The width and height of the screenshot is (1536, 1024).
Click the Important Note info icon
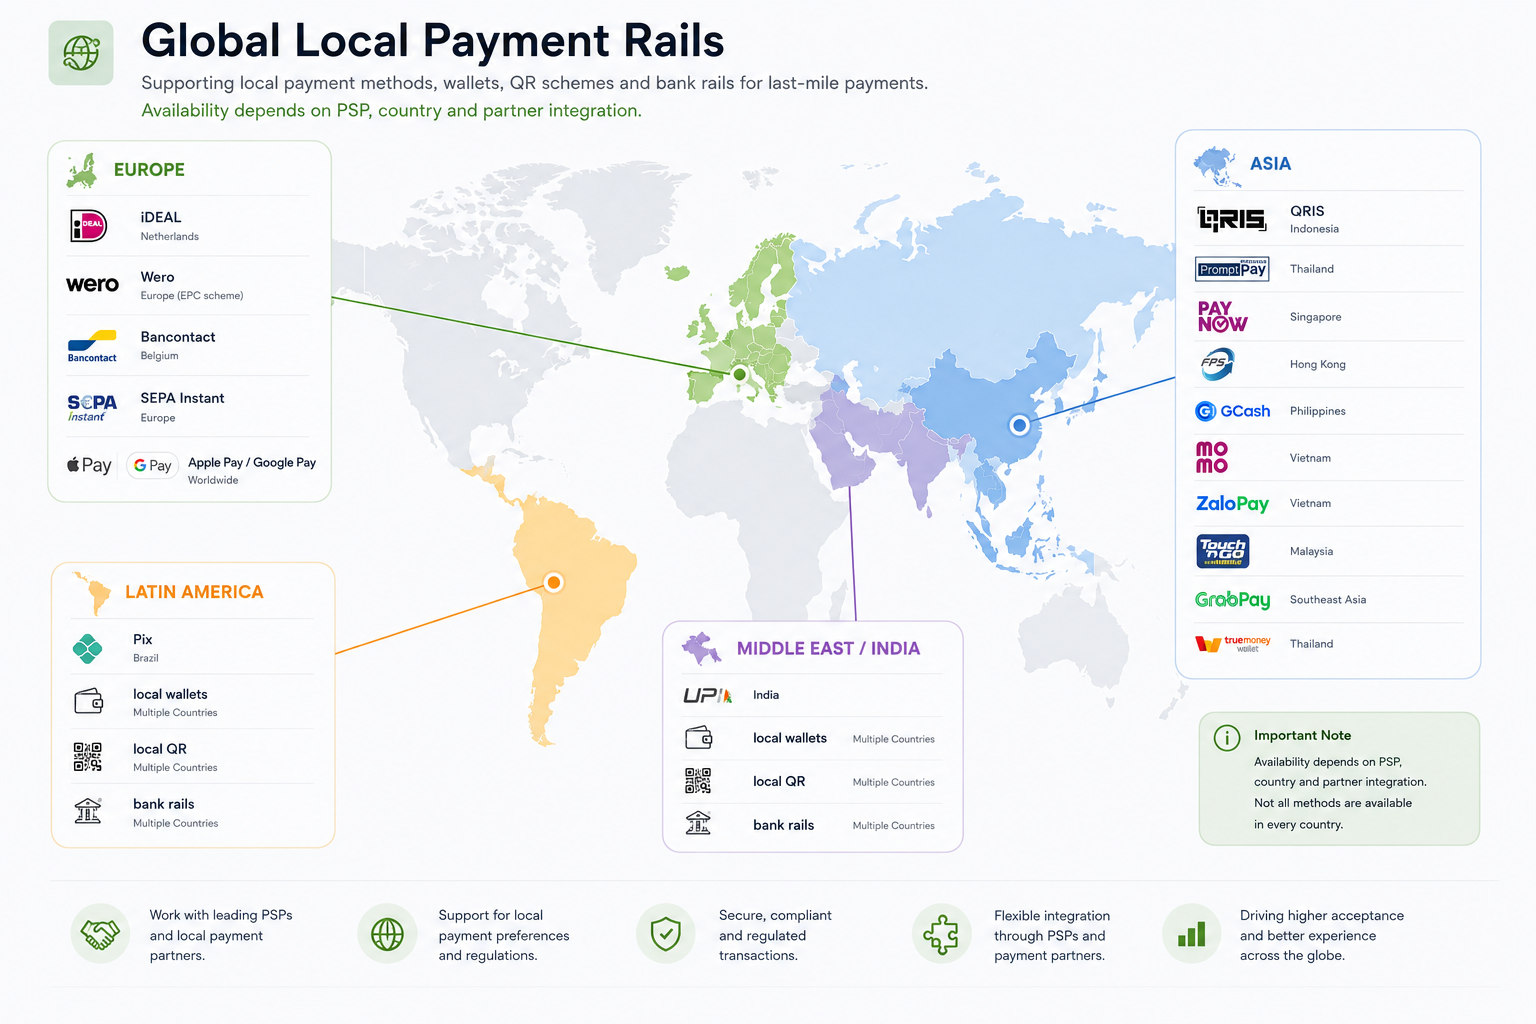(x=1227, y=738)
